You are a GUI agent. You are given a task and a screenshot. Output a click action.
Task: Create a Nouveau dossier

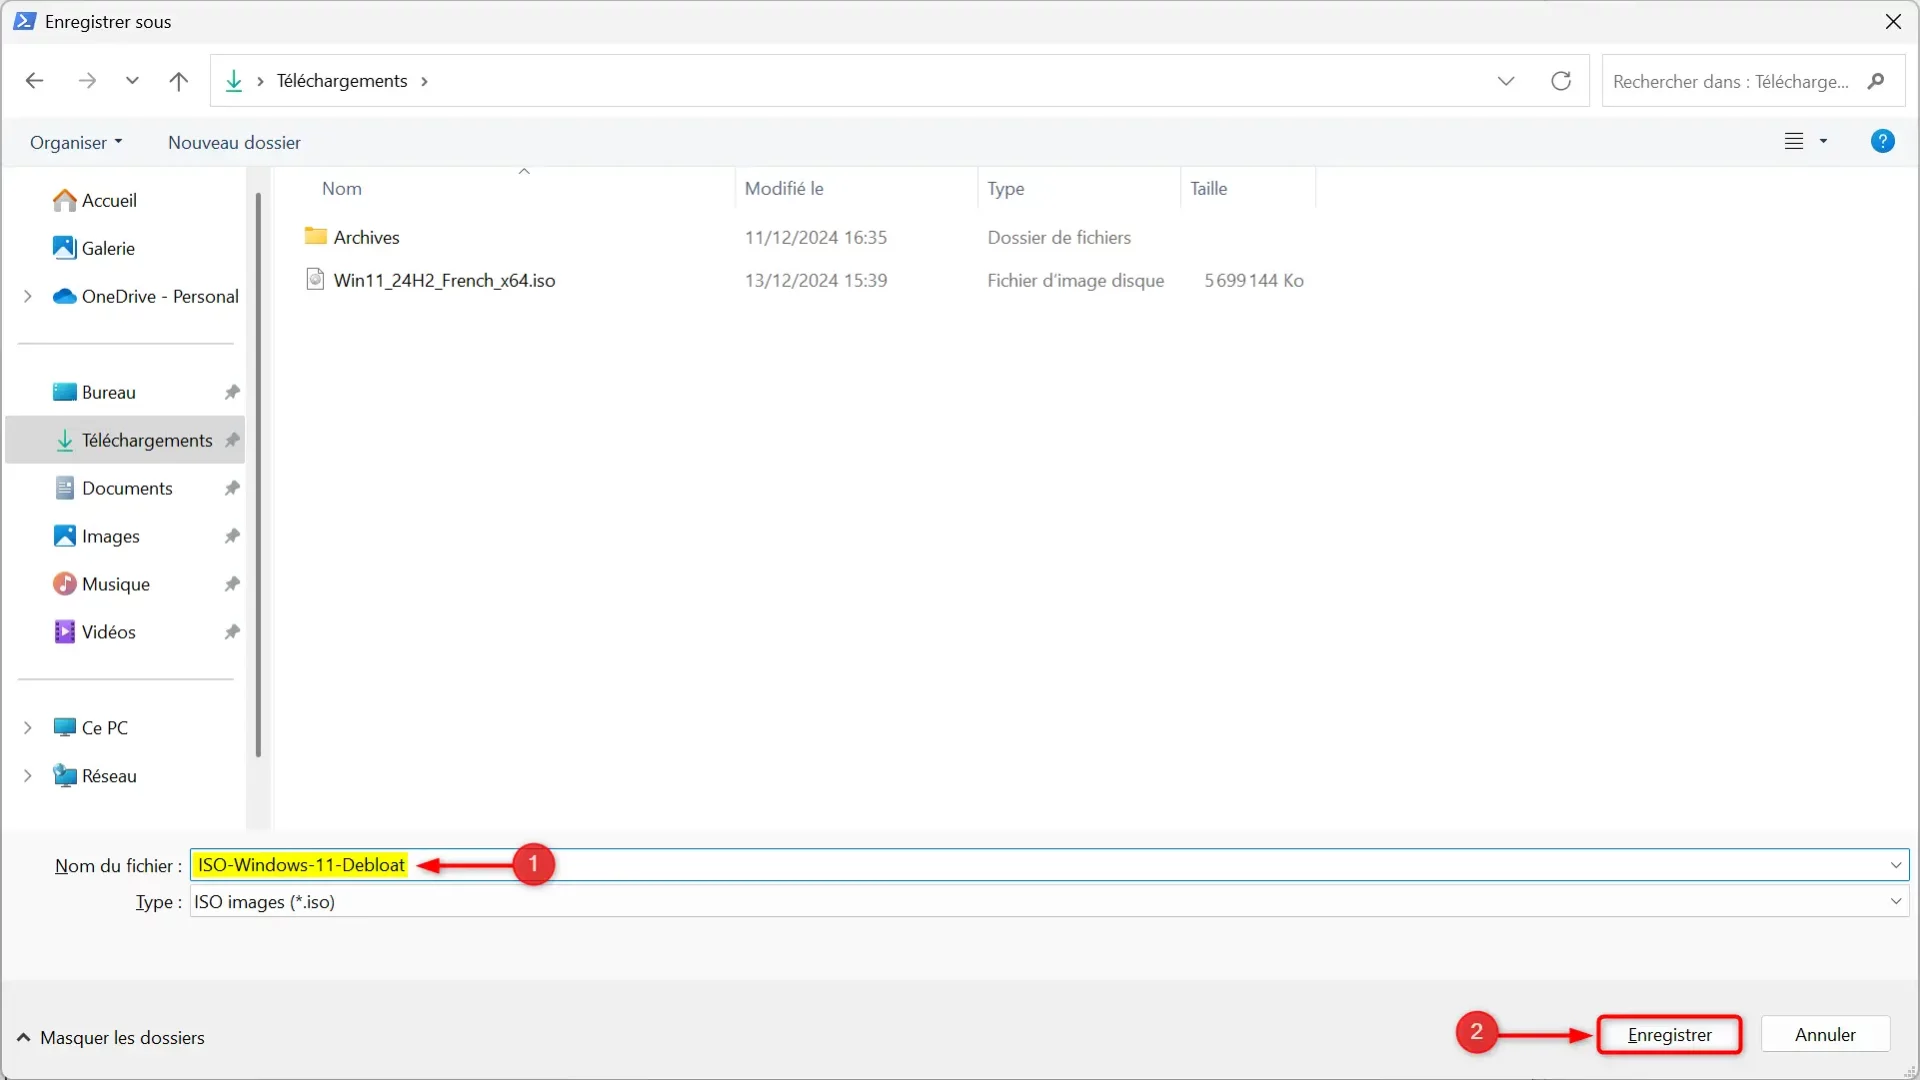pos(234,142)
